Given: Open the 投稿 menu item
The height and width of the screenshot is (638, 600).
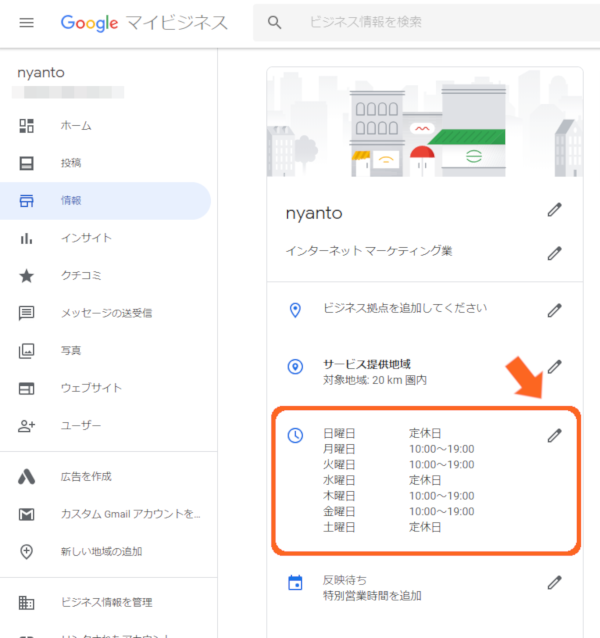Looking at the screenshot, I should 105,163.
